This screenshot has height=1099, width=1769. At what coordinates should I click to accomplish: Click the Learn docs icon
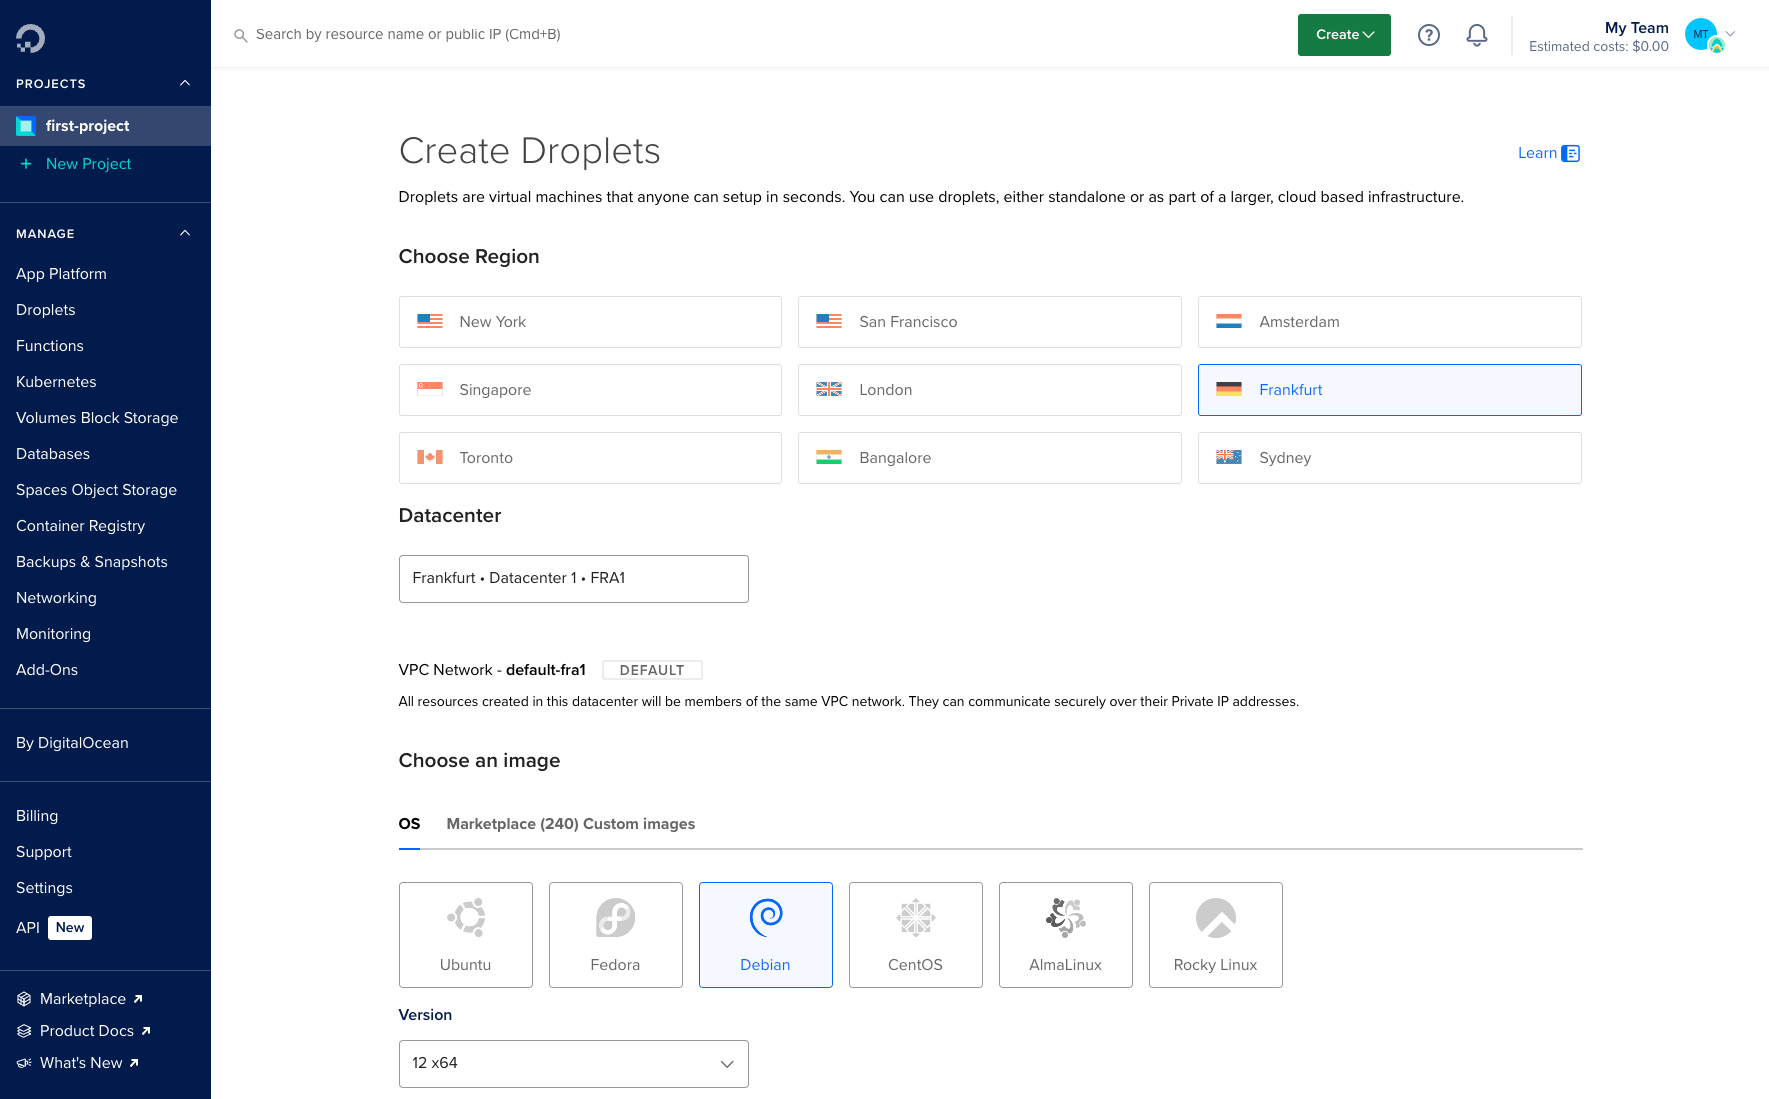tap(1571, 153)
